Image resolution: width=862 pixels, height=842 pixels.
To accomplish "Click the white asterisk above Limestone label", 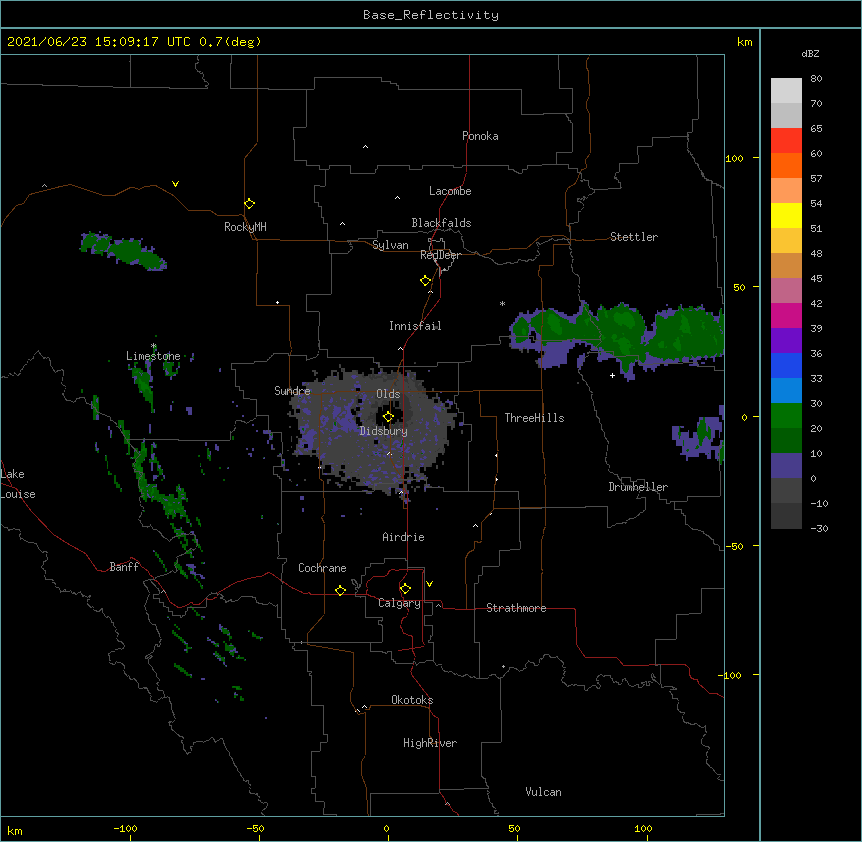I will [153, 346].
